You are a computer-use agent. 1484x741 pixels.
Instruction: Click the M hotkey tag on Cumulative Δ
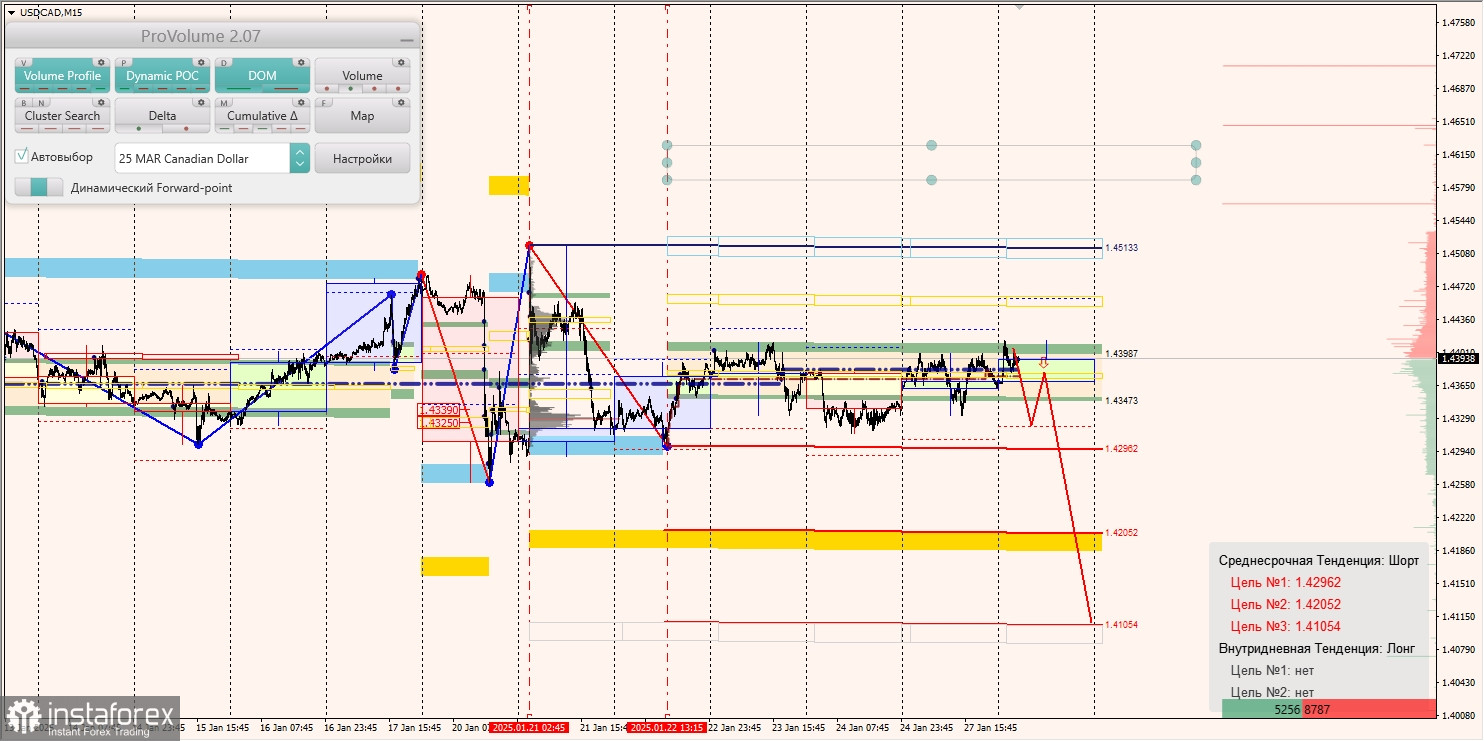coord(224,103)
